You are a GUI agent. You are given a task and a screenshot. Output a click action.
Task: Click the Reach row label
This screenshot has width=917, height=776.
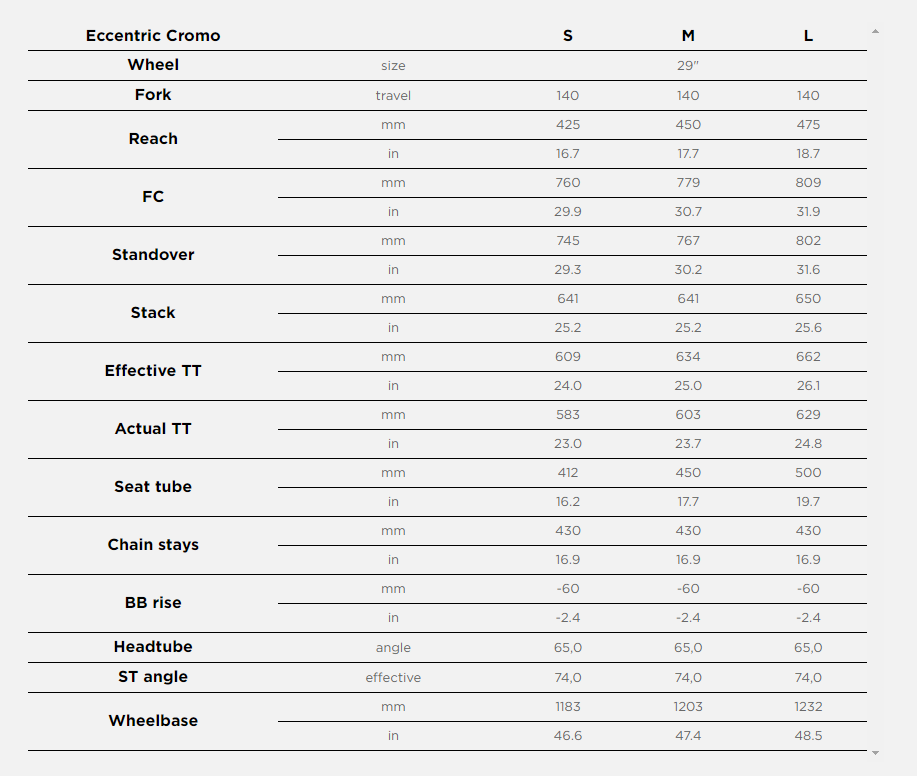pos(153,139)
